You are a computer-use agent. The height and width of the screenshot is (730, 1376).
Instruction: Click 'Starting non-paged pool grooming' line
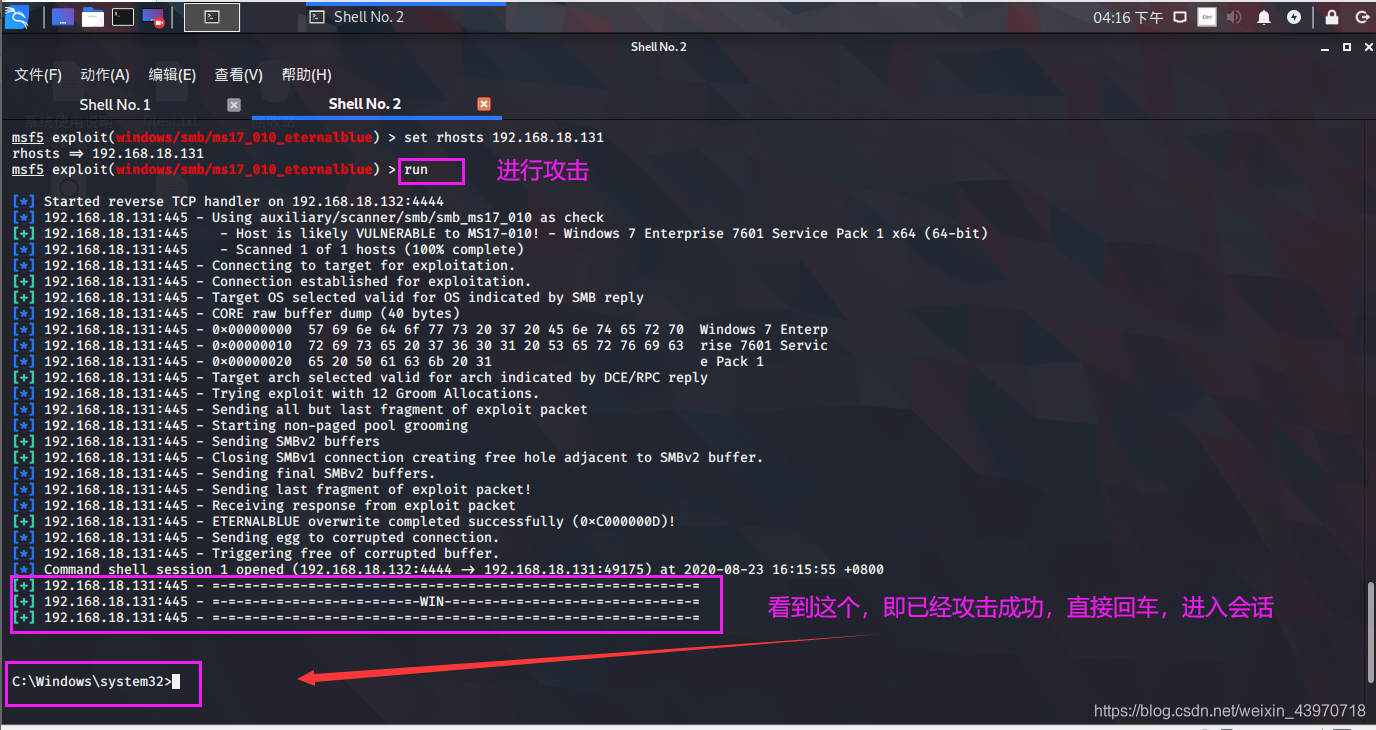340,425
